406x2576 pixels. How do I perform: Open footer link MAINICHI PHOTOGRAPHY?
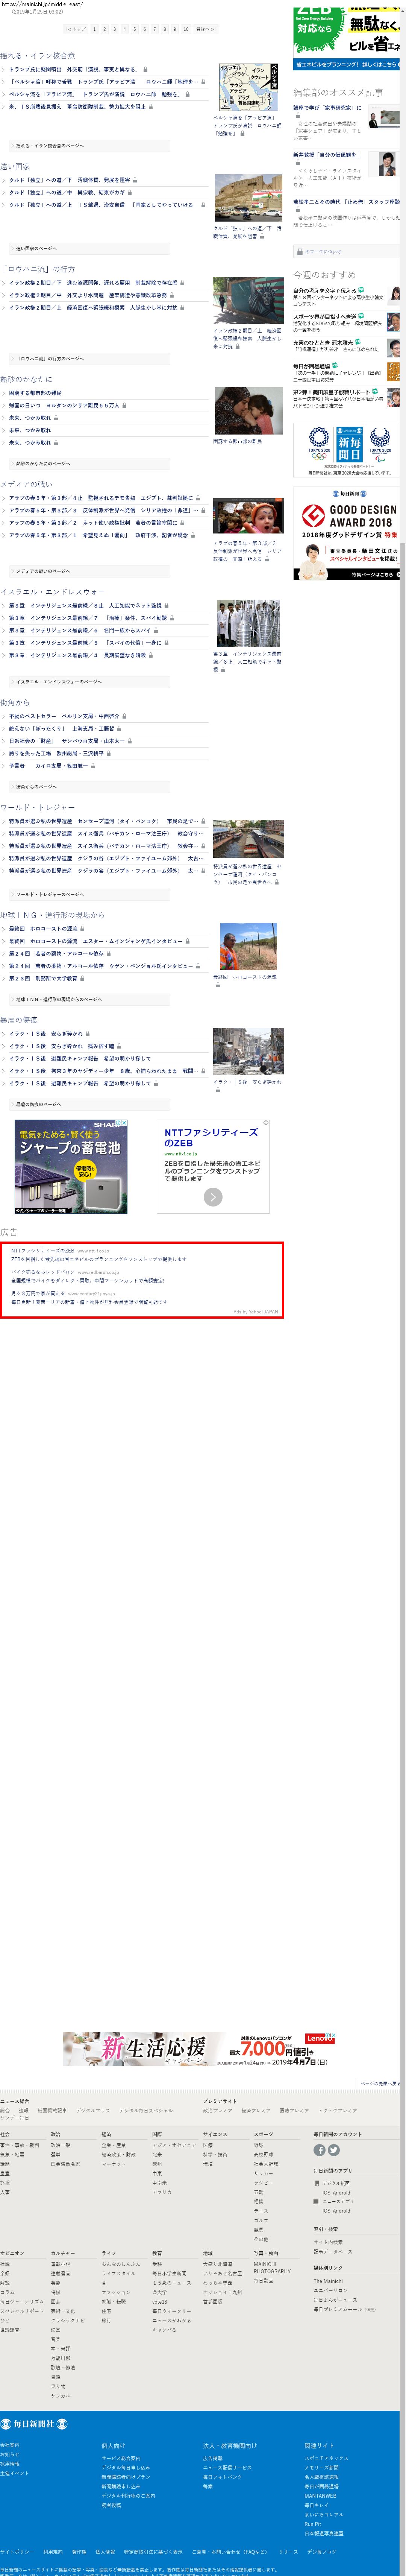272,2267
